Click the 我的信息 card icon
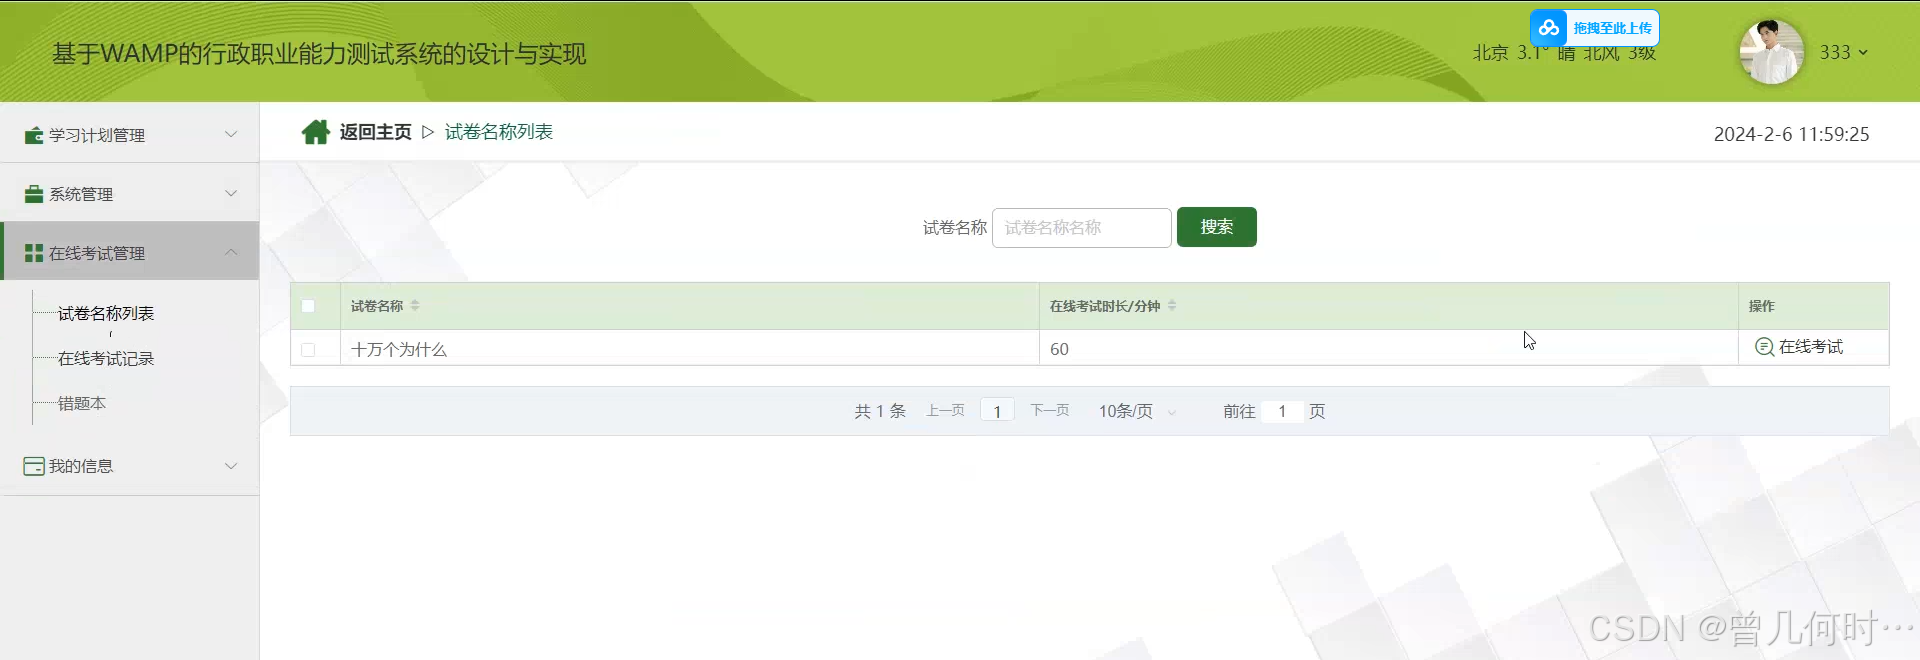Viewport: 1920px width, 660px height. pos(34,466)
